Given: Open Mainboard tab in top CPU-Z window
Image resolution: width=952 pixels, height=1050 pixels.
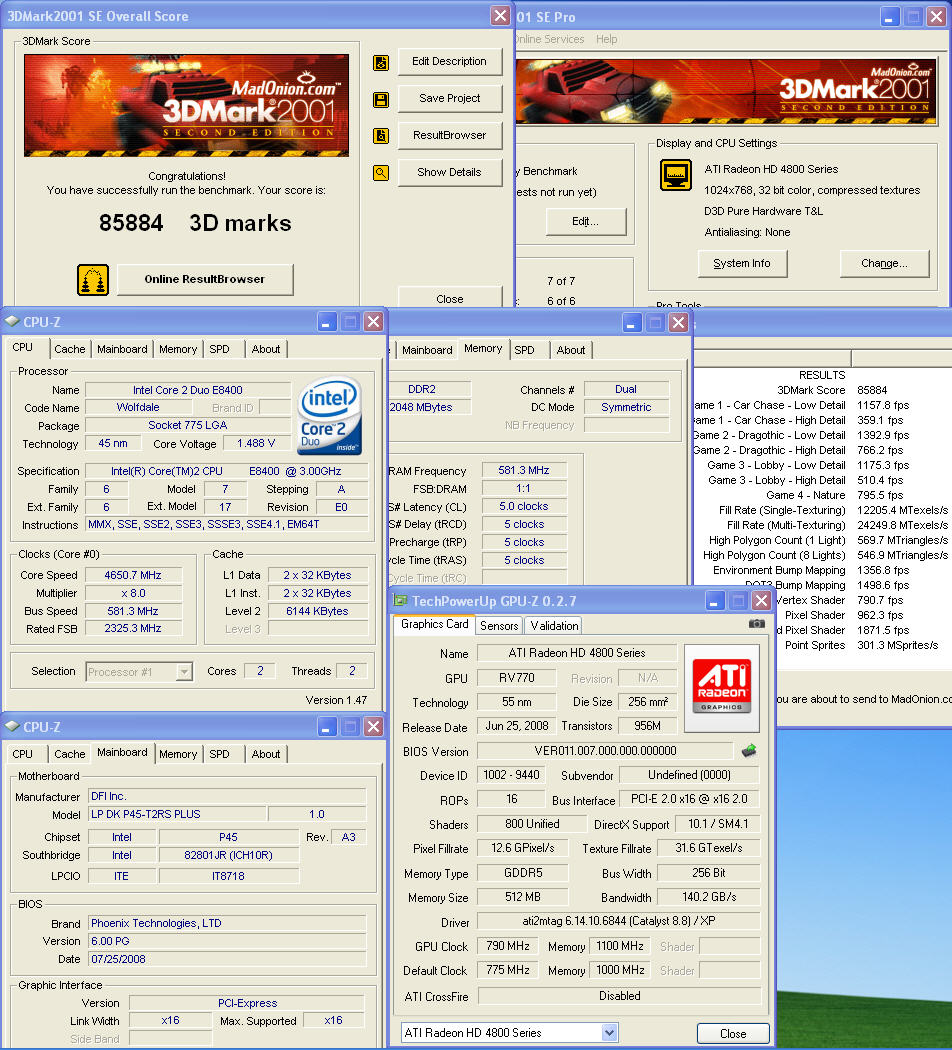Looking at the screenshot, I should (122, 349).
